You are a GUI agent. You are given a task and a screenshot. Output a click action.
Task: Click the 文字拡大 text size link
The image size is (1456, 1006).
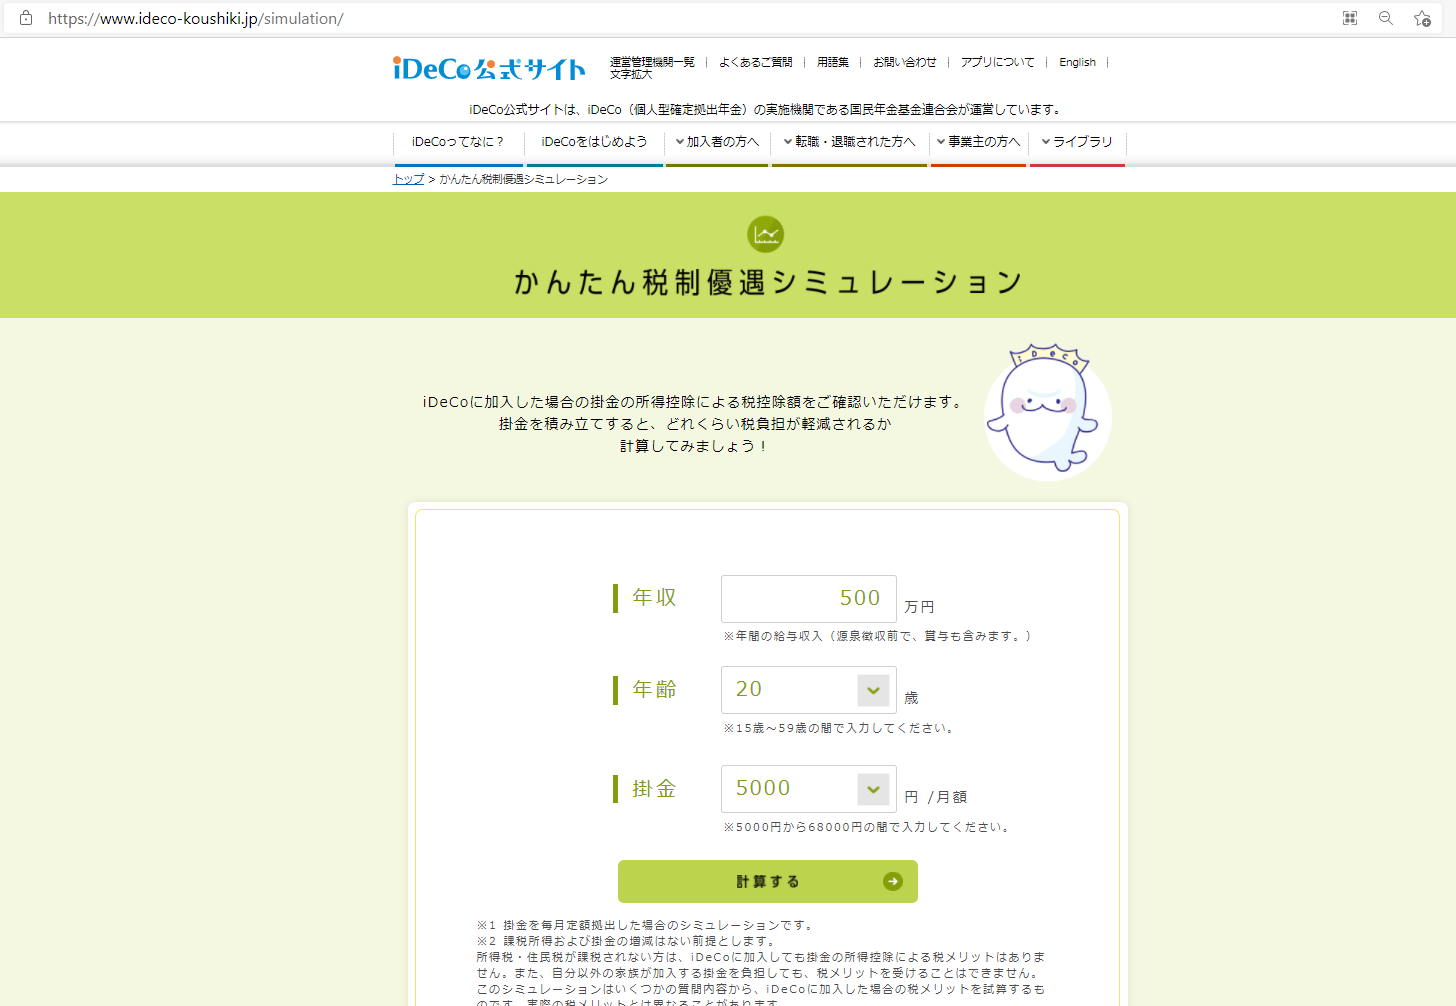[x=631, y=74]
